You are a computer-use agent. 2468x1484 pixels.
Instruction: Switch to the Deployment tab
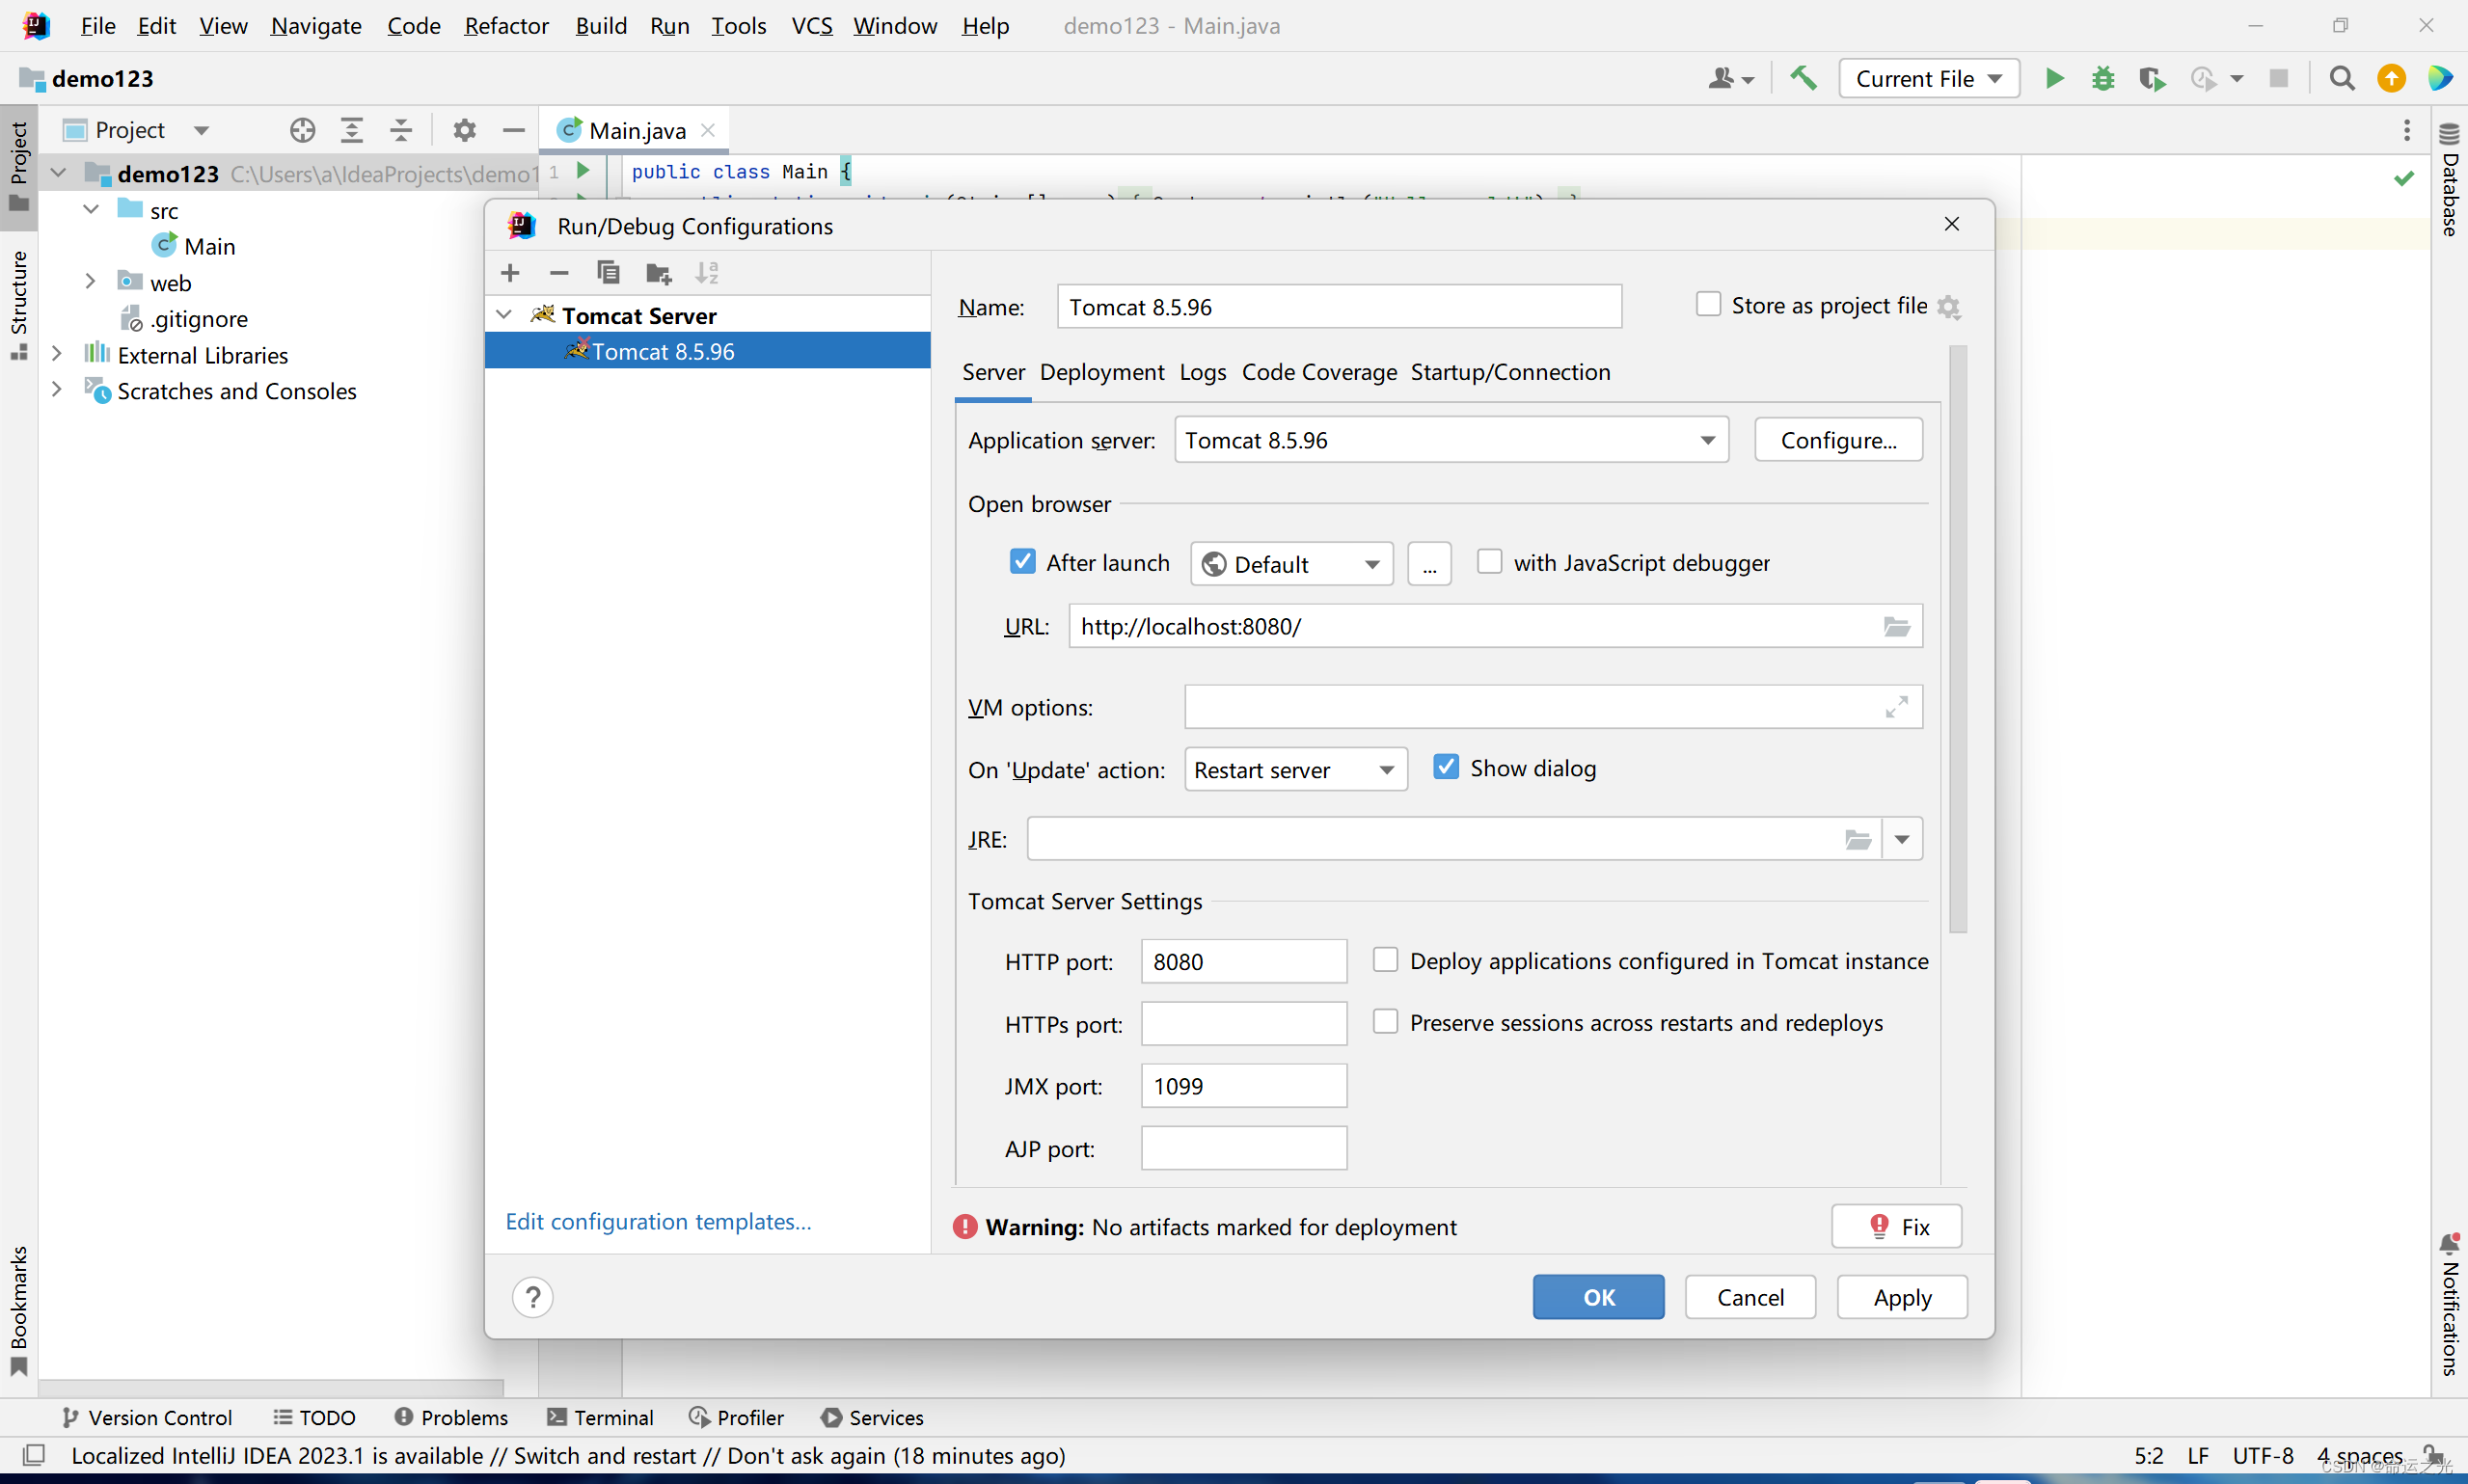point(1100,372)
